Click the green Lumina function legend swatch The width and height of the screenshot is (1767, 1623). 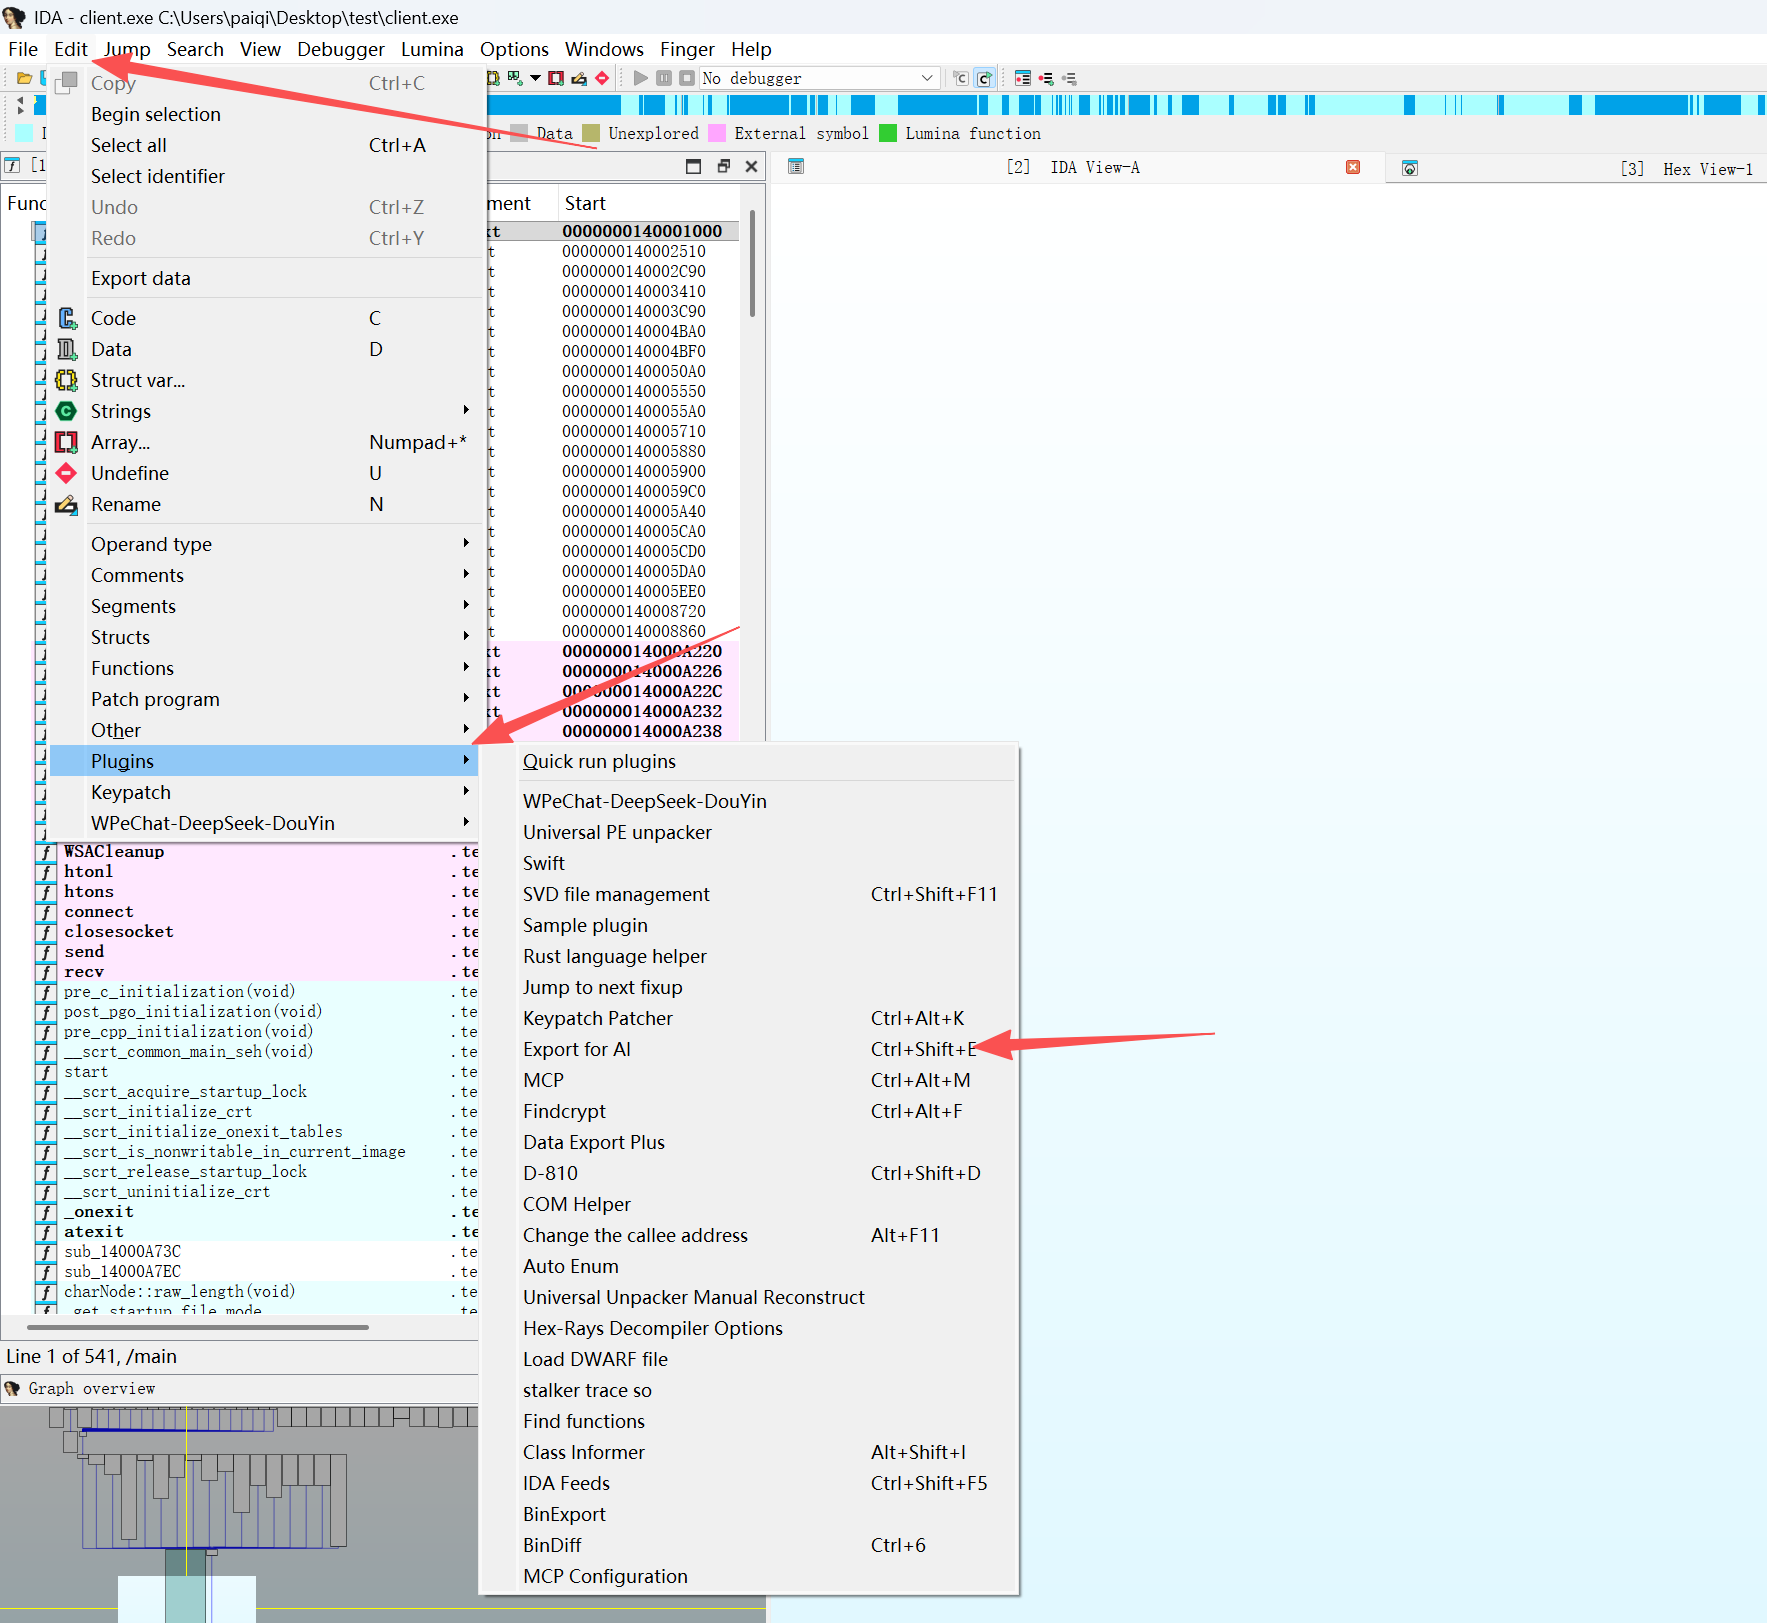(888, 133)
